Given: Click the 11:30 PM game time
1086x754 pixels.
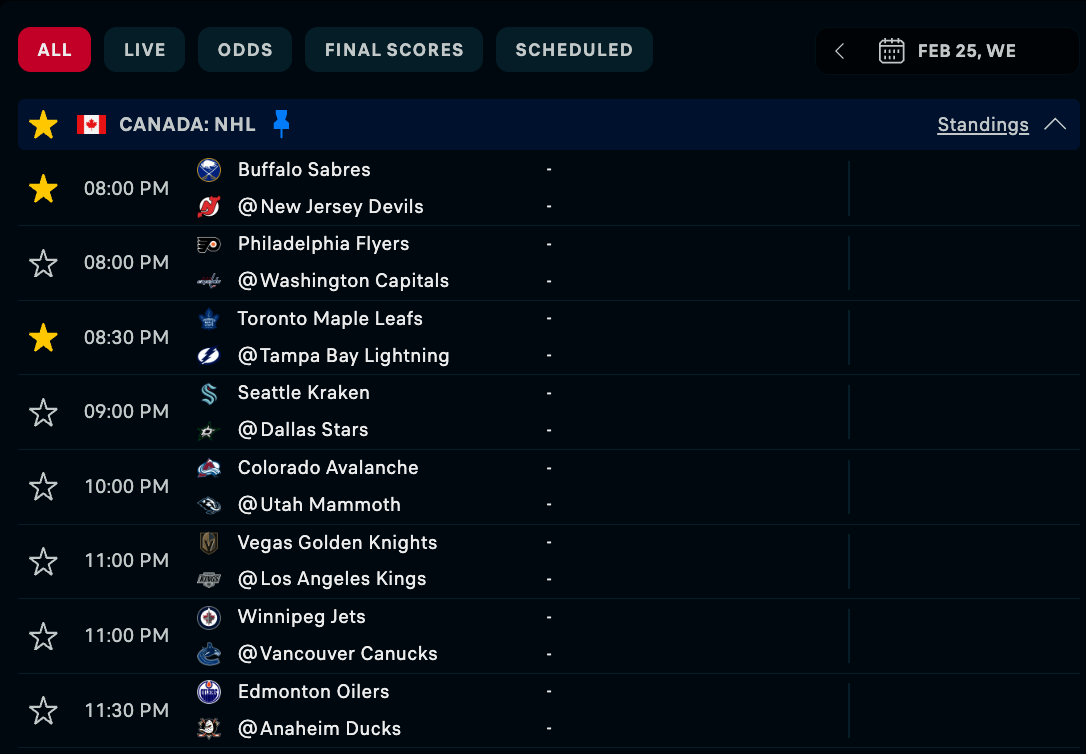Looking at the screenshot, I should click(x=127, y=710).
